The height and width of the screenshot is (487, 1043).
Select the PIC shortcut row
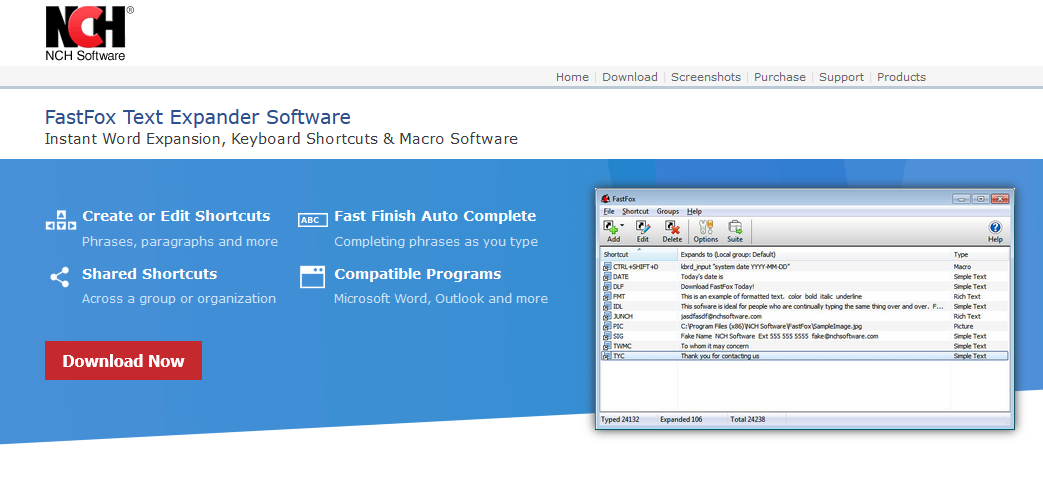[x=805, y=326]
